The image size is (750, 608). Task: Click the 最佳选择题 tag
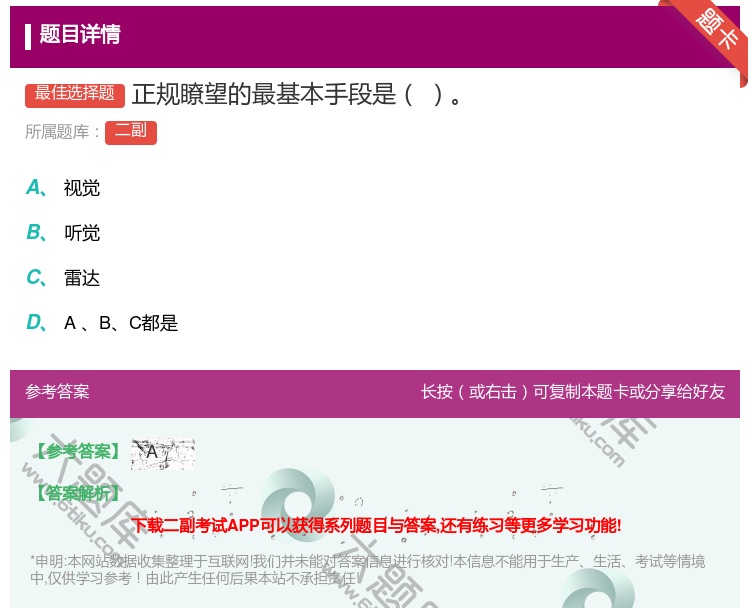coord(75,94)
